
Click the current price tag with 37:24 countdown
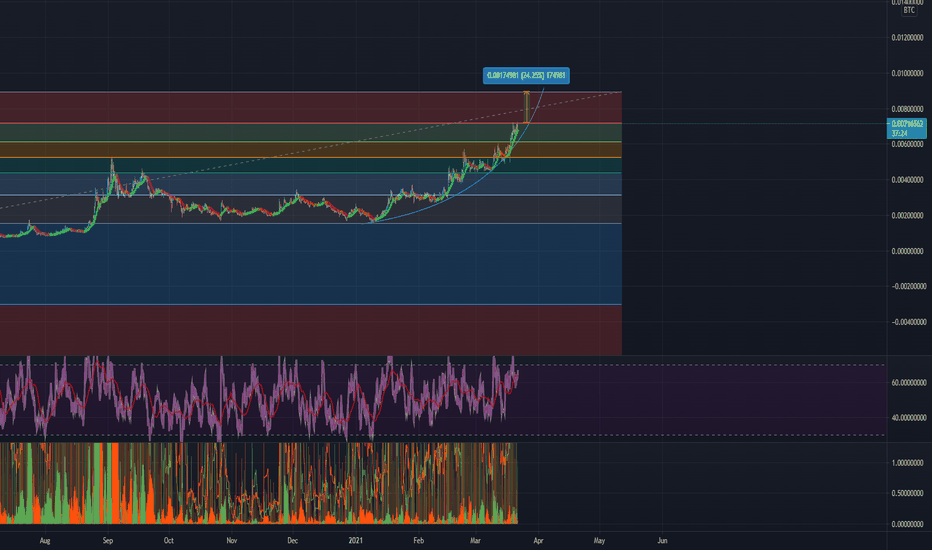point(906,128)
